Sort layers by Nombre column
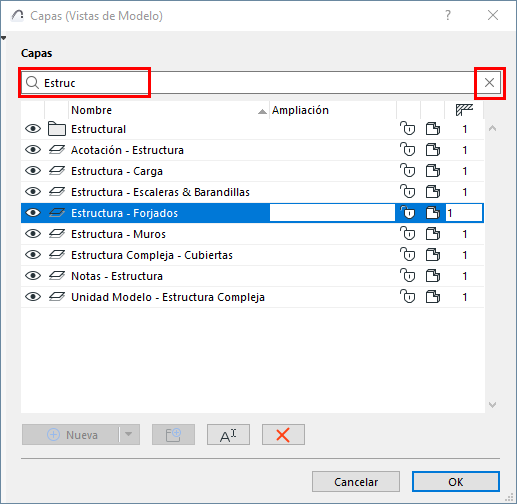517x504 pixels. click(169, 110)
